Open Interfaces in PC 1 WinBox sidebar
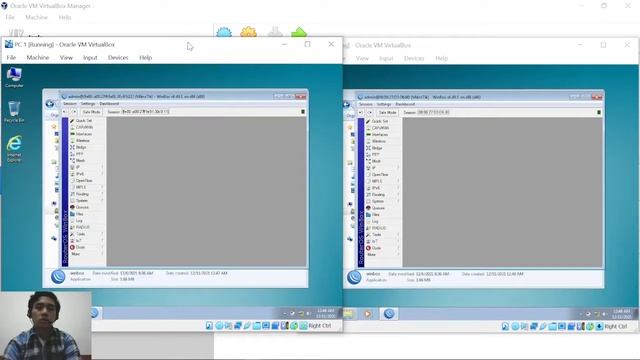Screen dimensions: 640x360 tap(84, 134)
